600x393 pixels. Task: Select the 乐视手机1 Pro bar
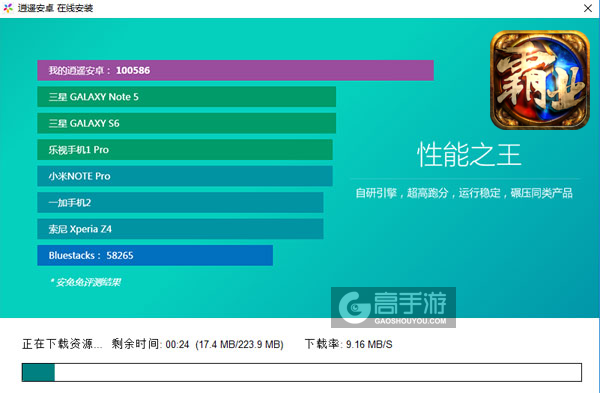click(185, 150)
